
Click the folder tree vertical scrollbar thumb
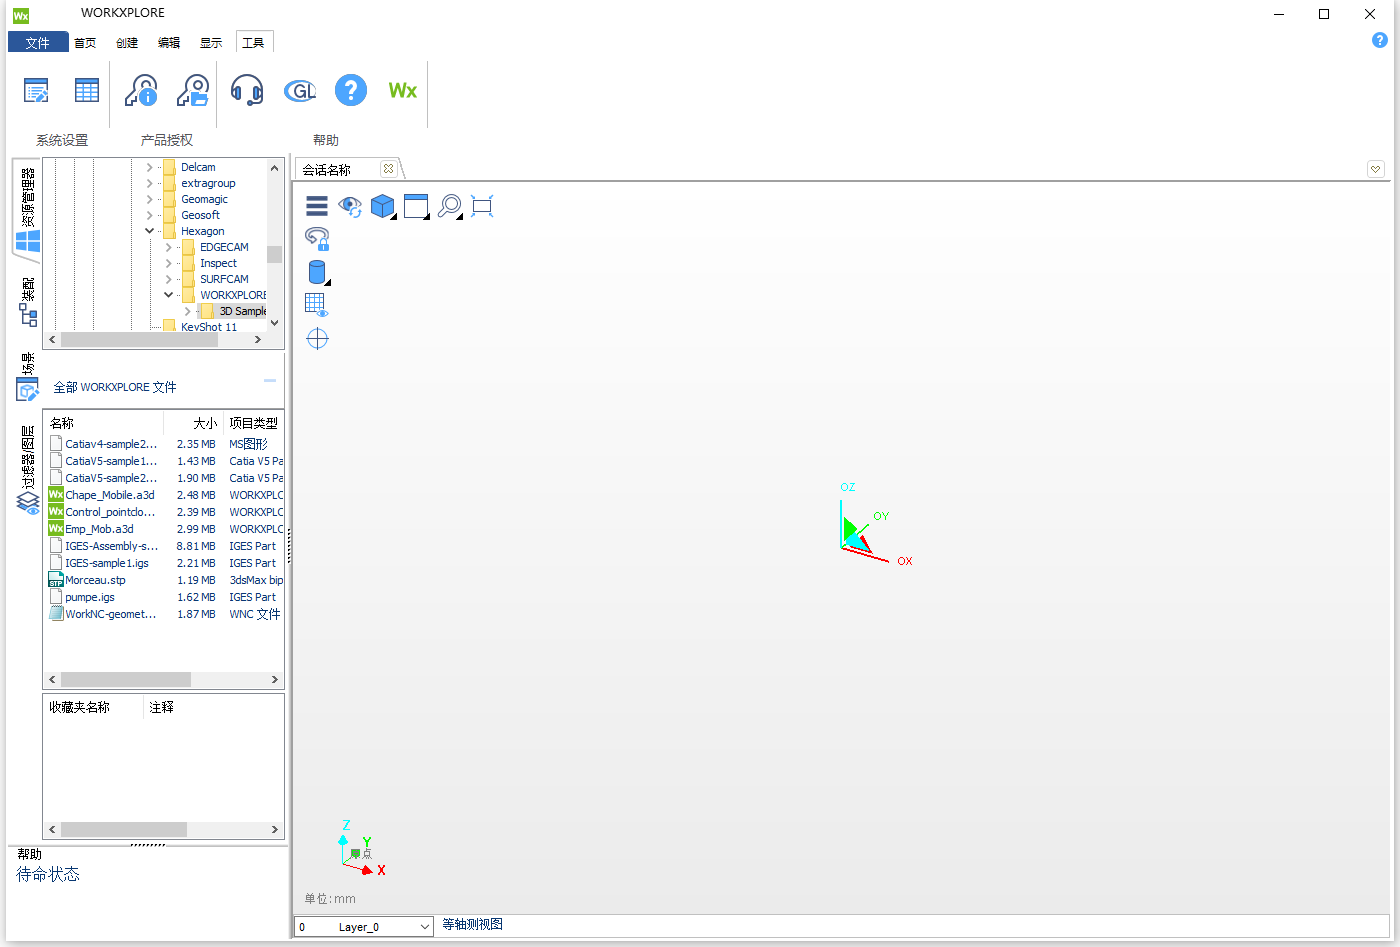(x=274, y=253)
